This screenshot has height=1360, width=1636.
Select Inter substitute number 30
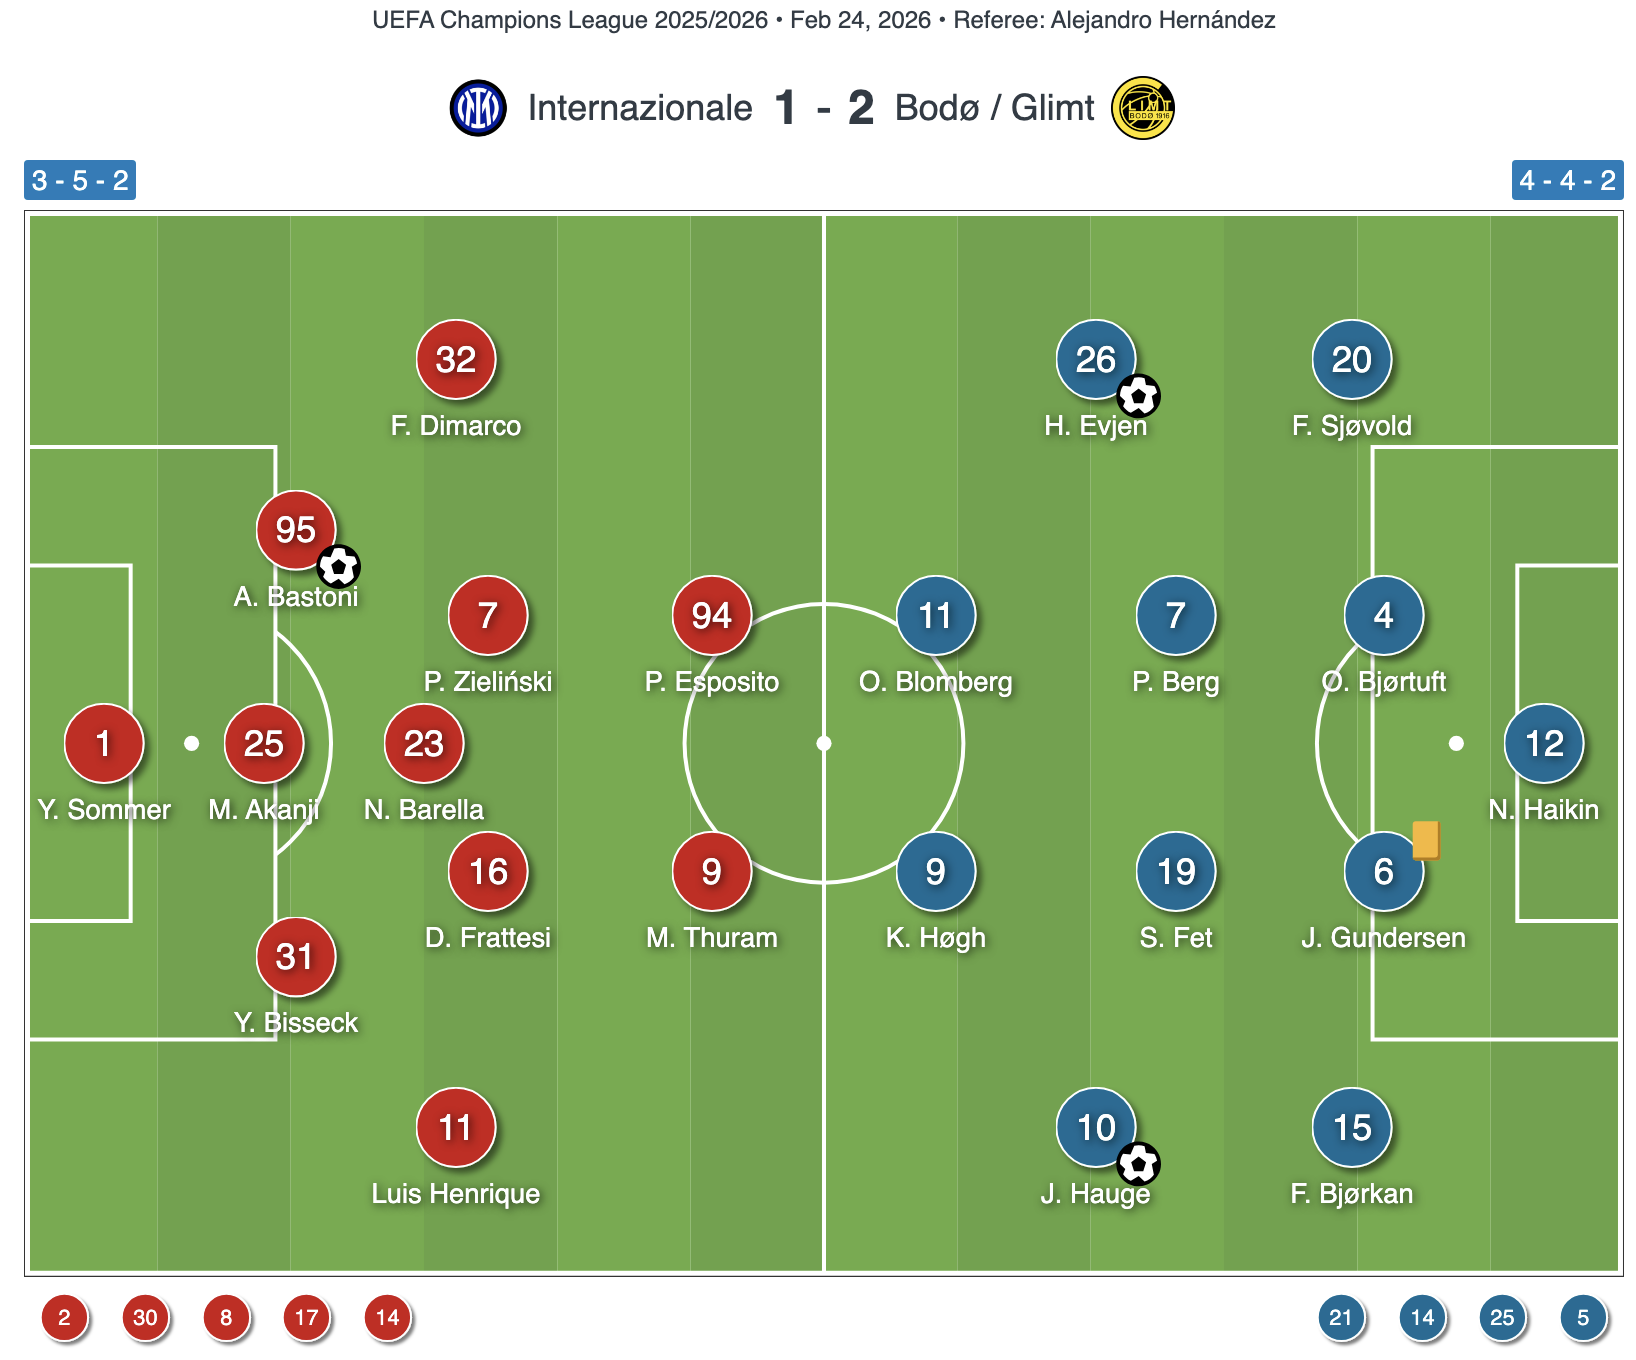pos(146,1317)
